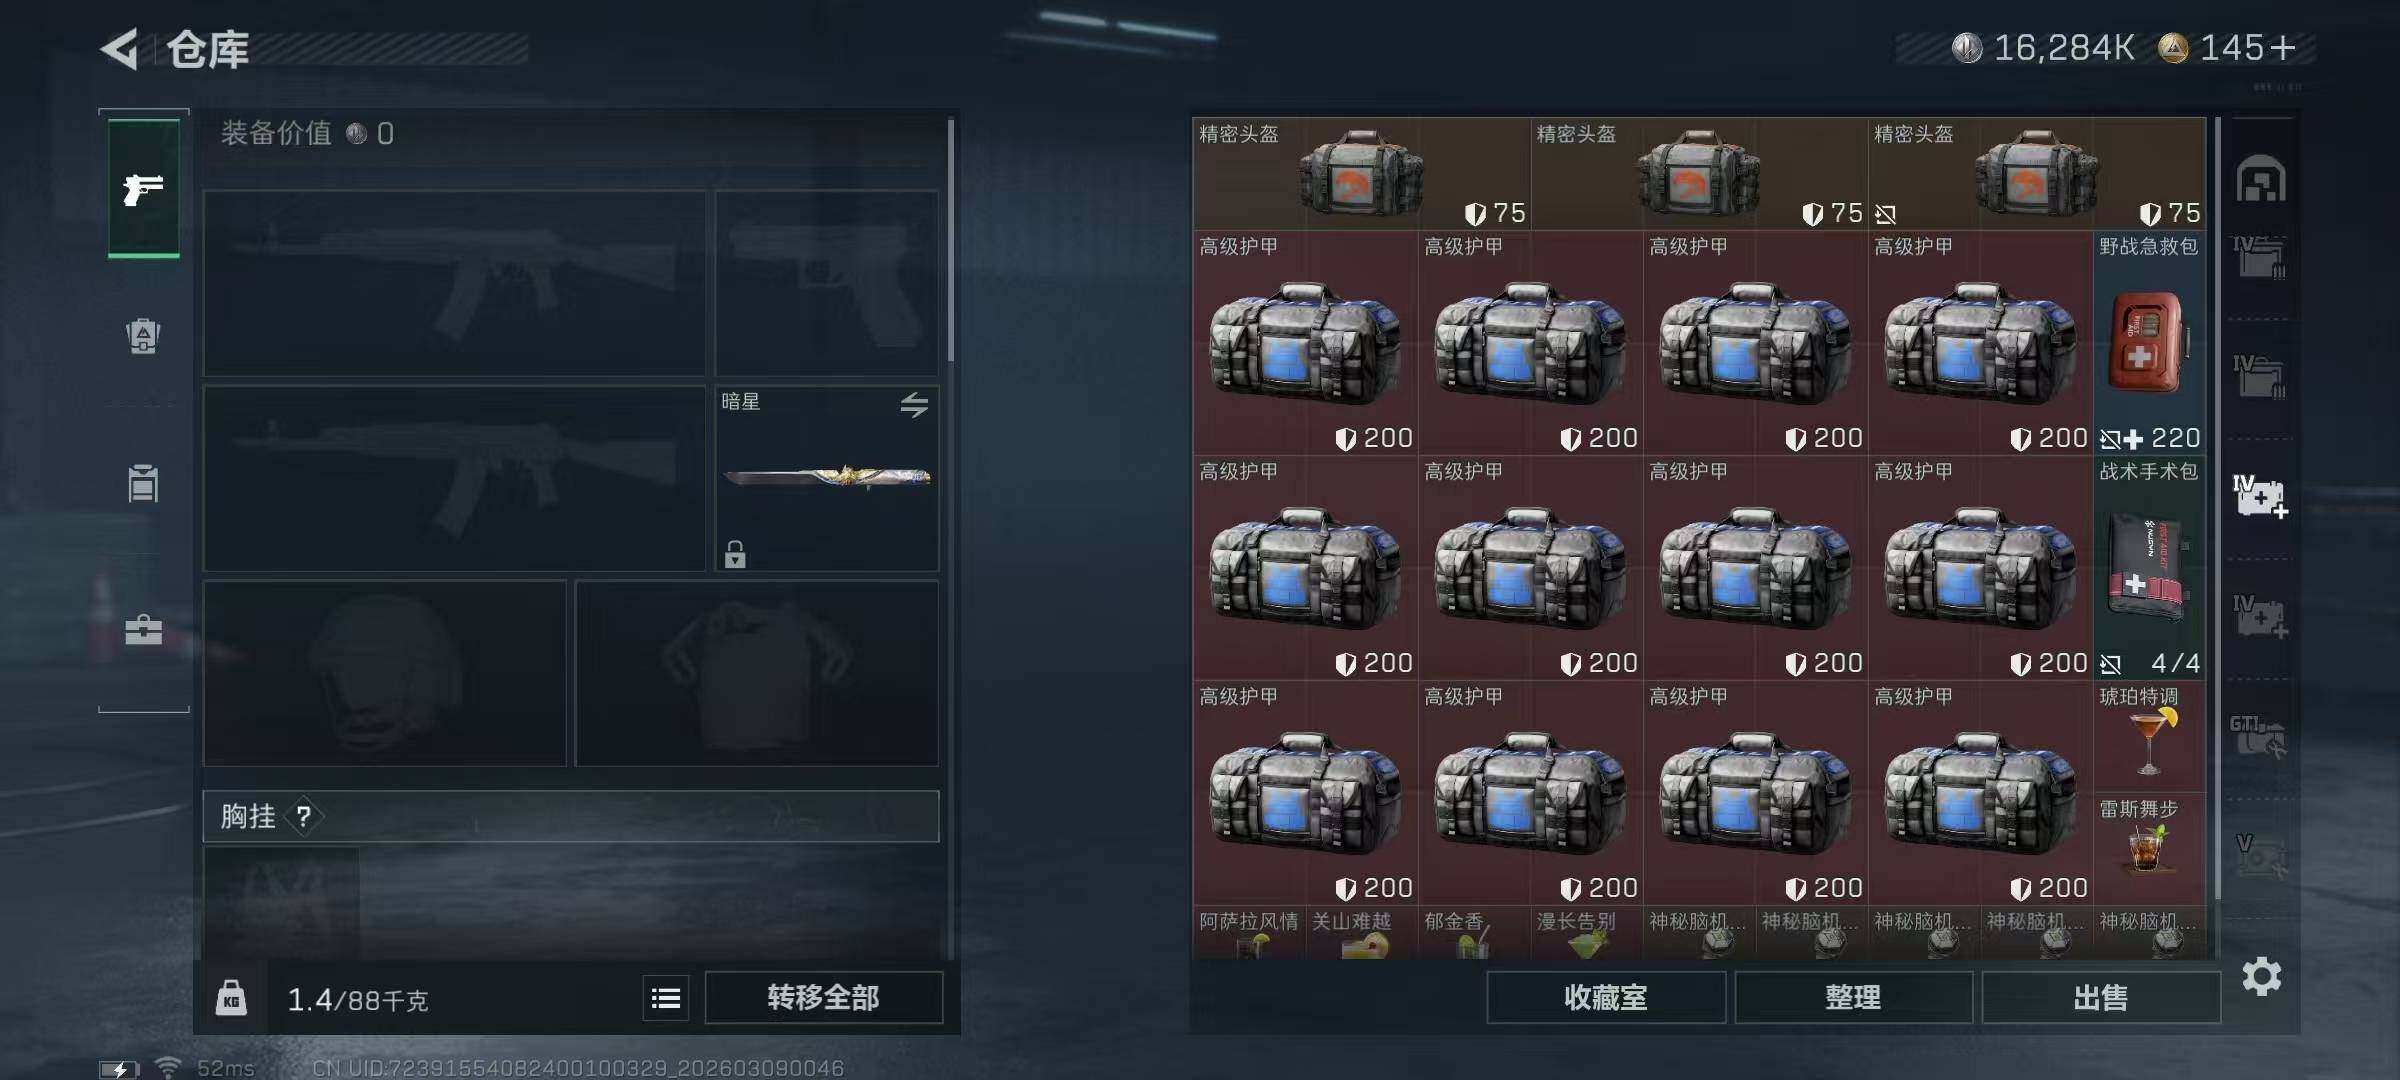Open the briefcase safe-box sidebar icon

pyautogui.click(x=143, y=630)
